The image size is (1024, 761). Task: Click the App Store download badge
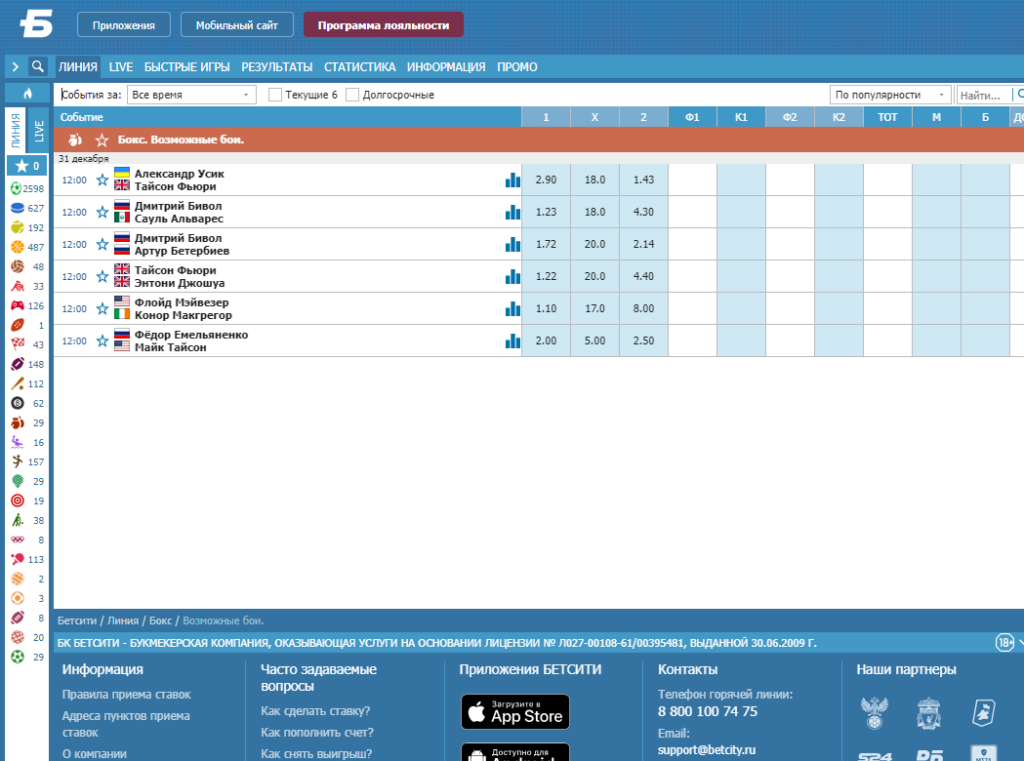[515, 712]
